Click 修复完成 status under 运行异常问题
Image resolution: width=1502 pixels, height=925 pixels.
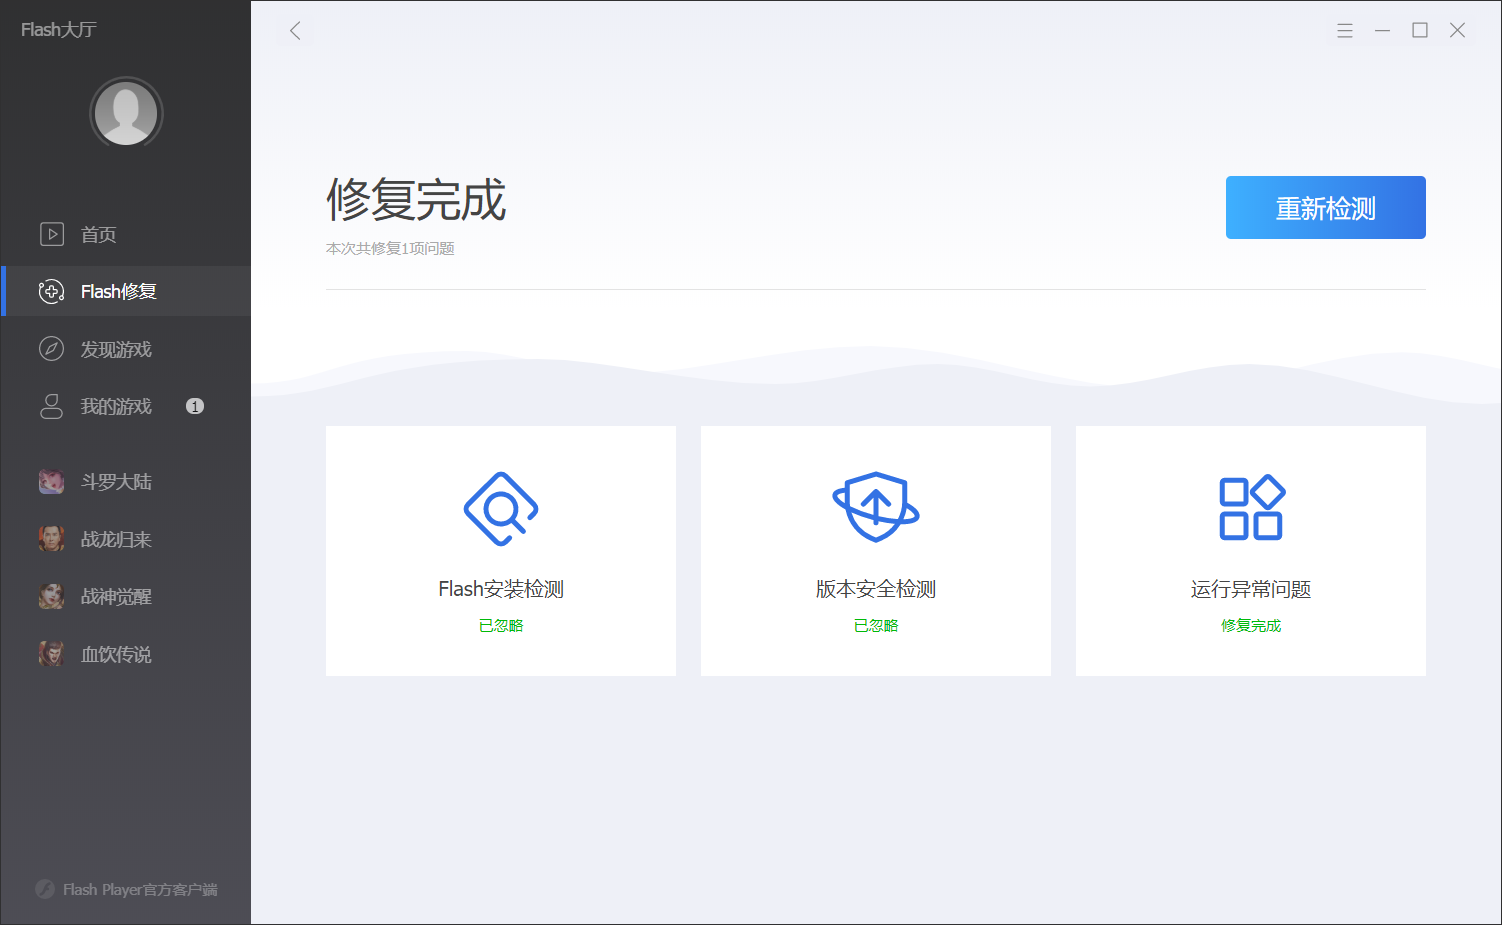click(x=1251, y=626)
